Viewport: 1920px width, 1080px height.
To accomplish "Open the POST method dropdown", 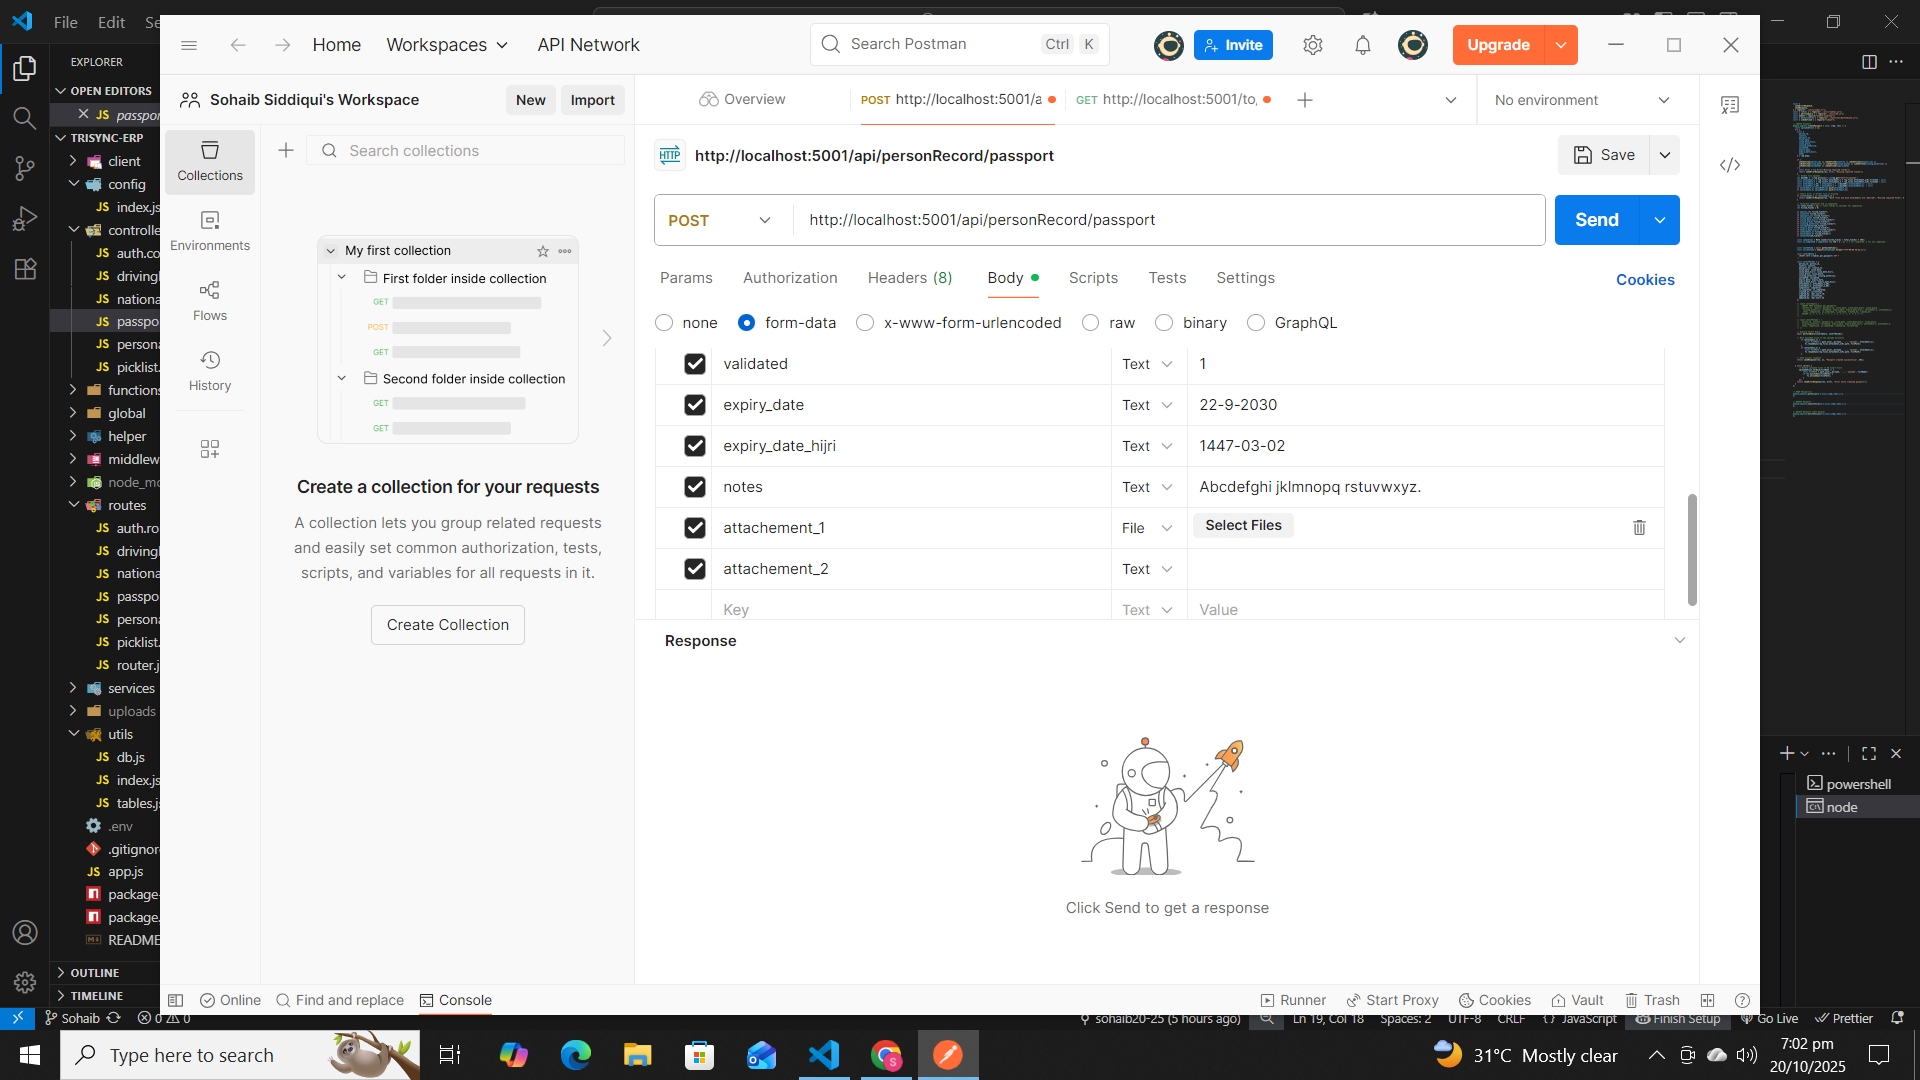I will [x=720, y=220].
